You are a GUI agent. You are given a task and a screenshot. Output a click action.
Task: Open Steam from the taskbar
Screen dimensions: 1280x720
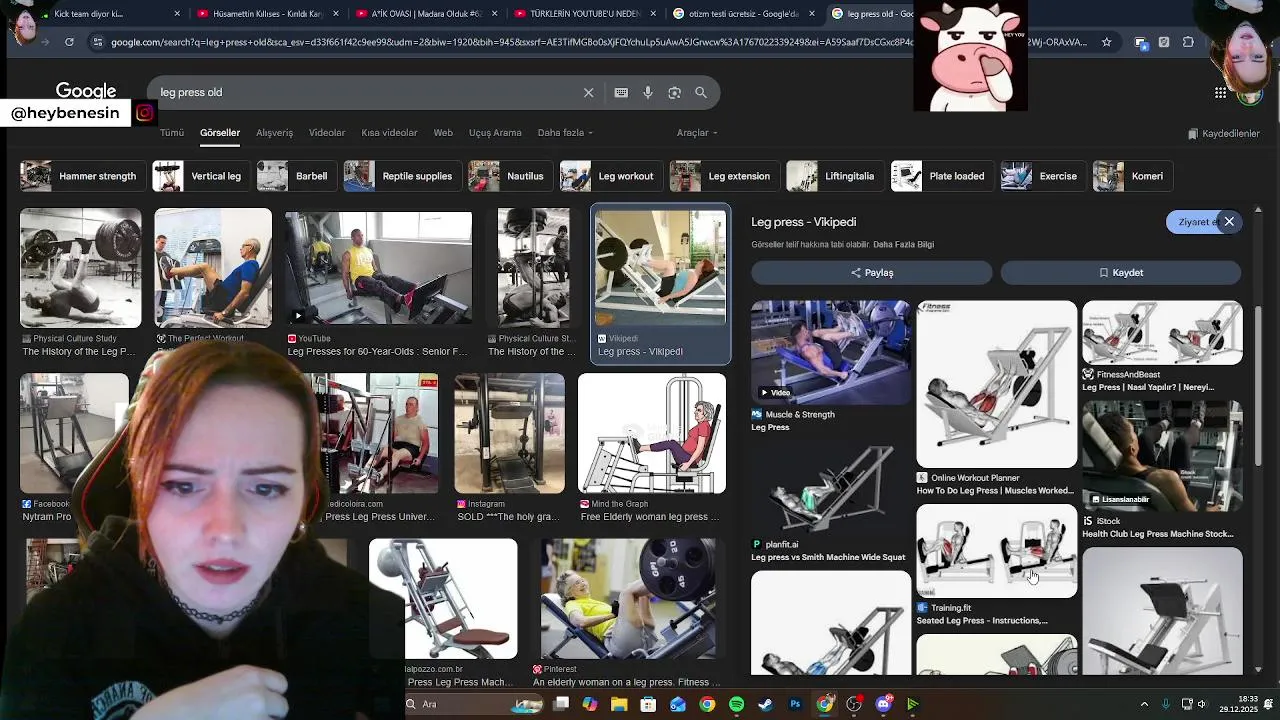point(765,704)
